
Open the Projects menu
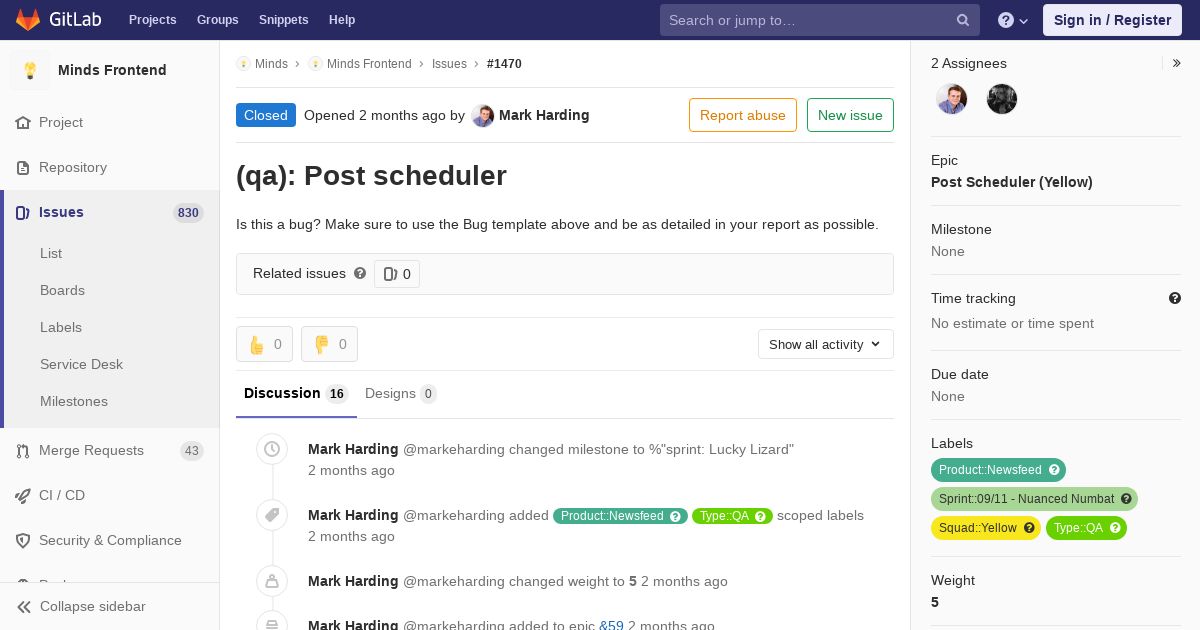152,20
